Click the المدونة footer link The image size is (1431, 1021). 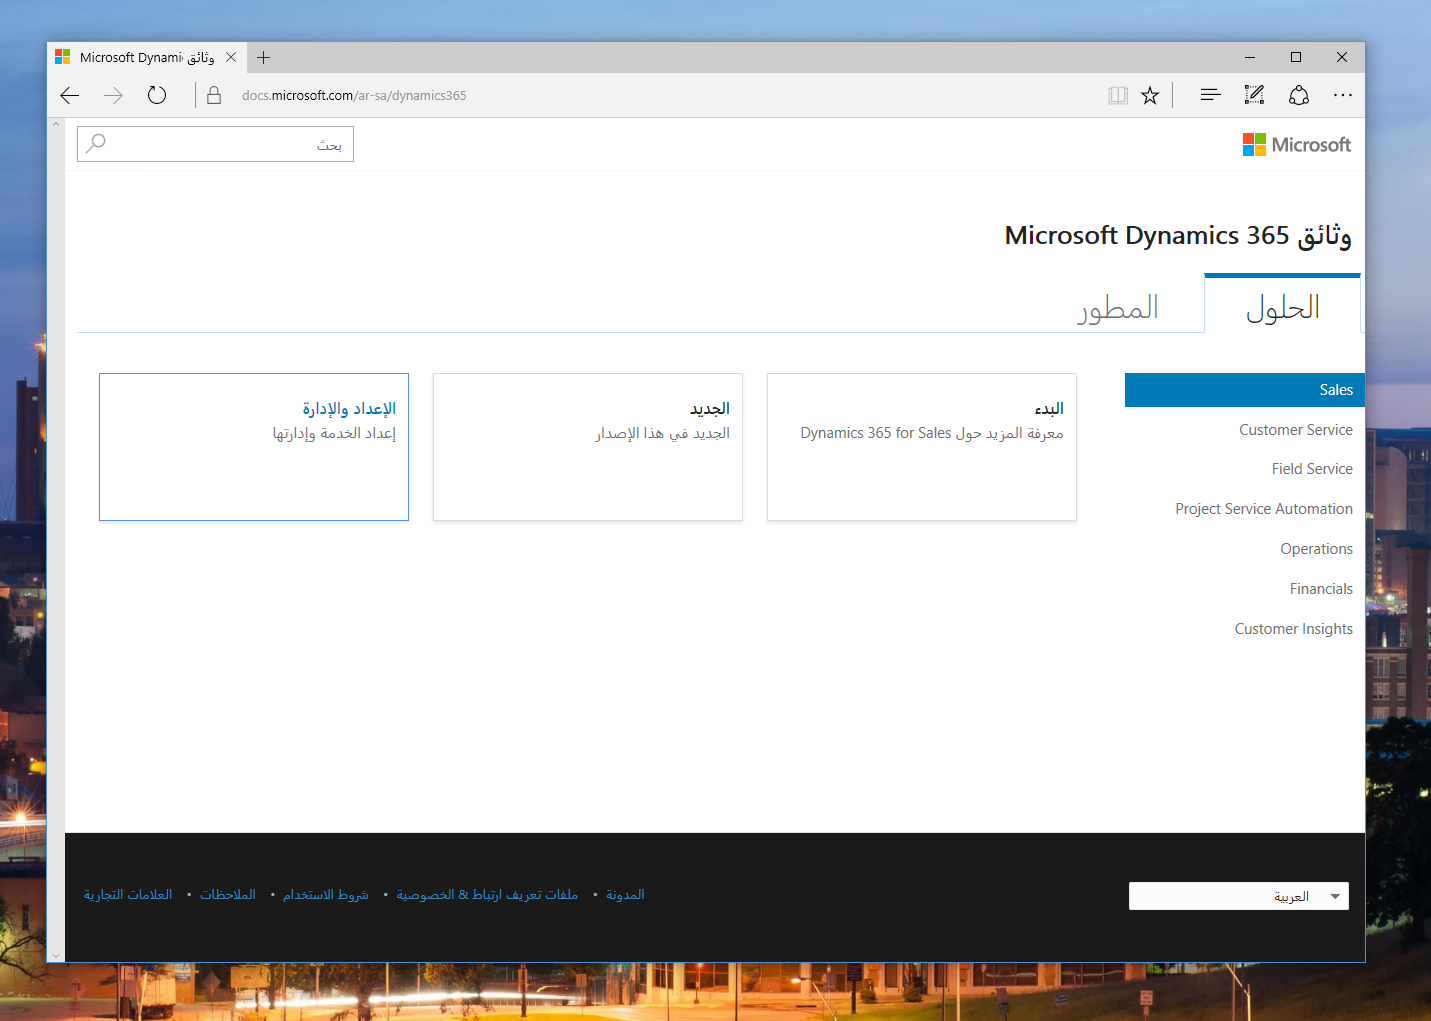click(625, 895)
